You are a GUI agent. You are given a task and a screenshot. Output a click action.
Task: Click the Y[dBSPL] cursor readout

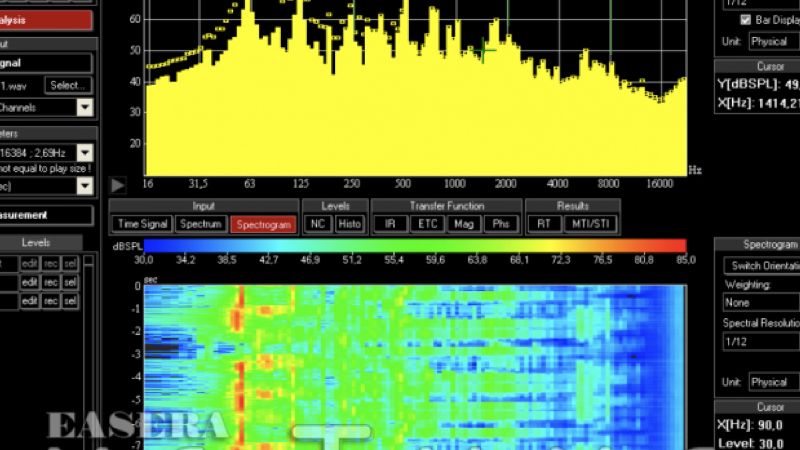[758, 85]
